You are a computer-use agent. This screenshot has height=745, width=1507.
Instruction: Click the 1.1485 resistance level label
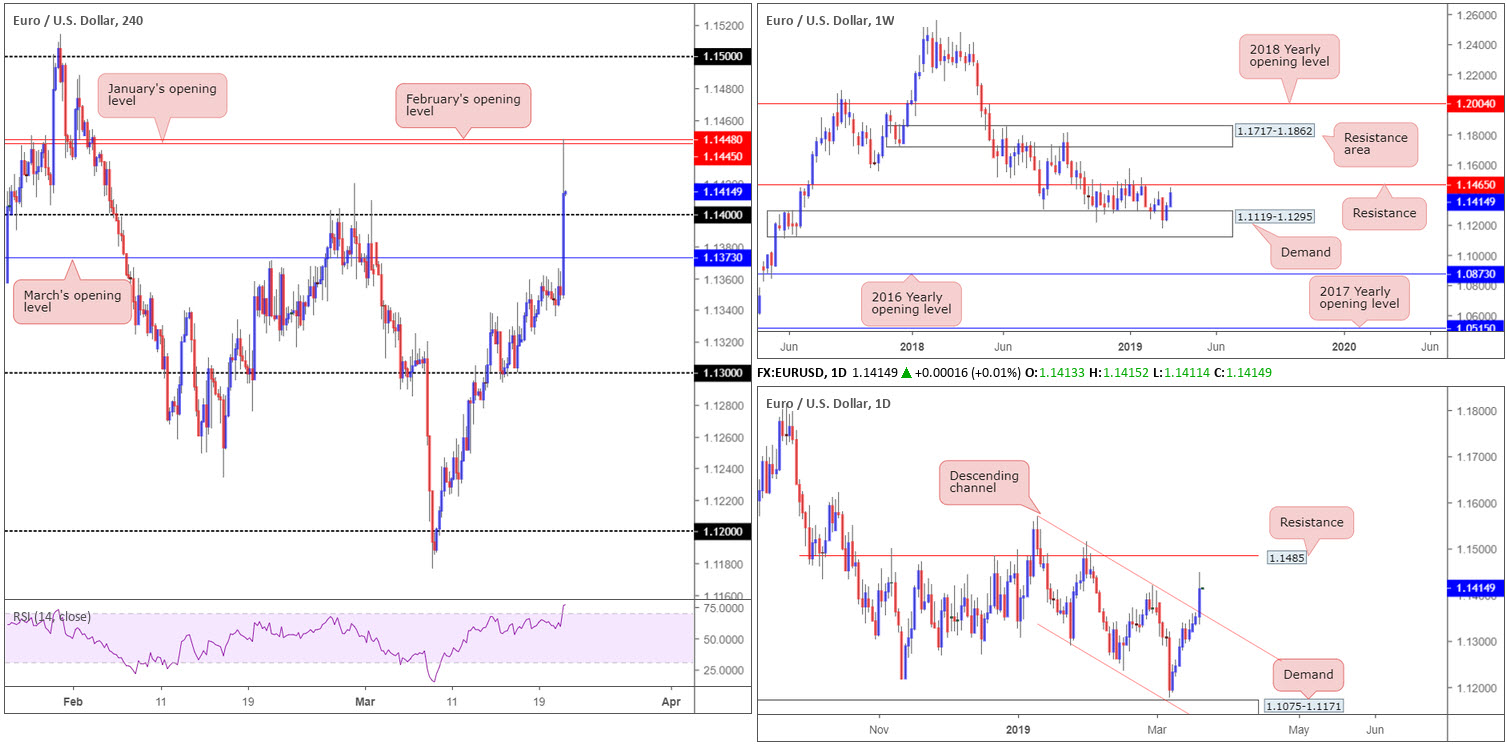coord(1285,558)
